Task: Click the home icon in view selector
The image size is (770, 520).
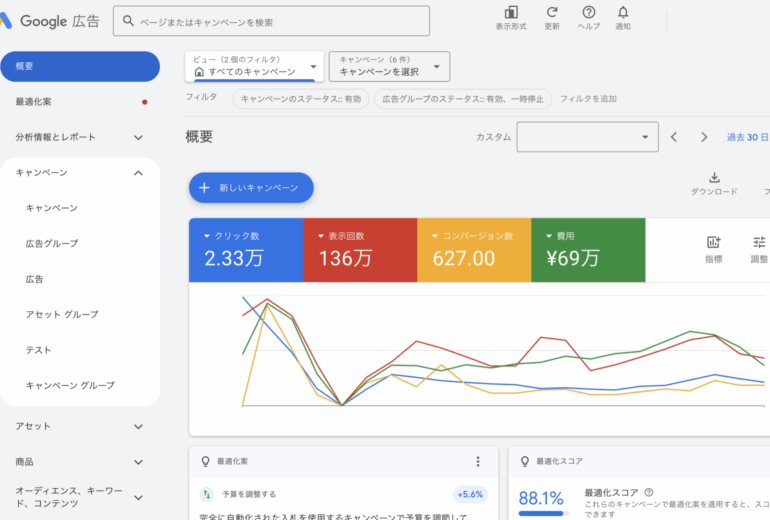Action: pos(199,72)
